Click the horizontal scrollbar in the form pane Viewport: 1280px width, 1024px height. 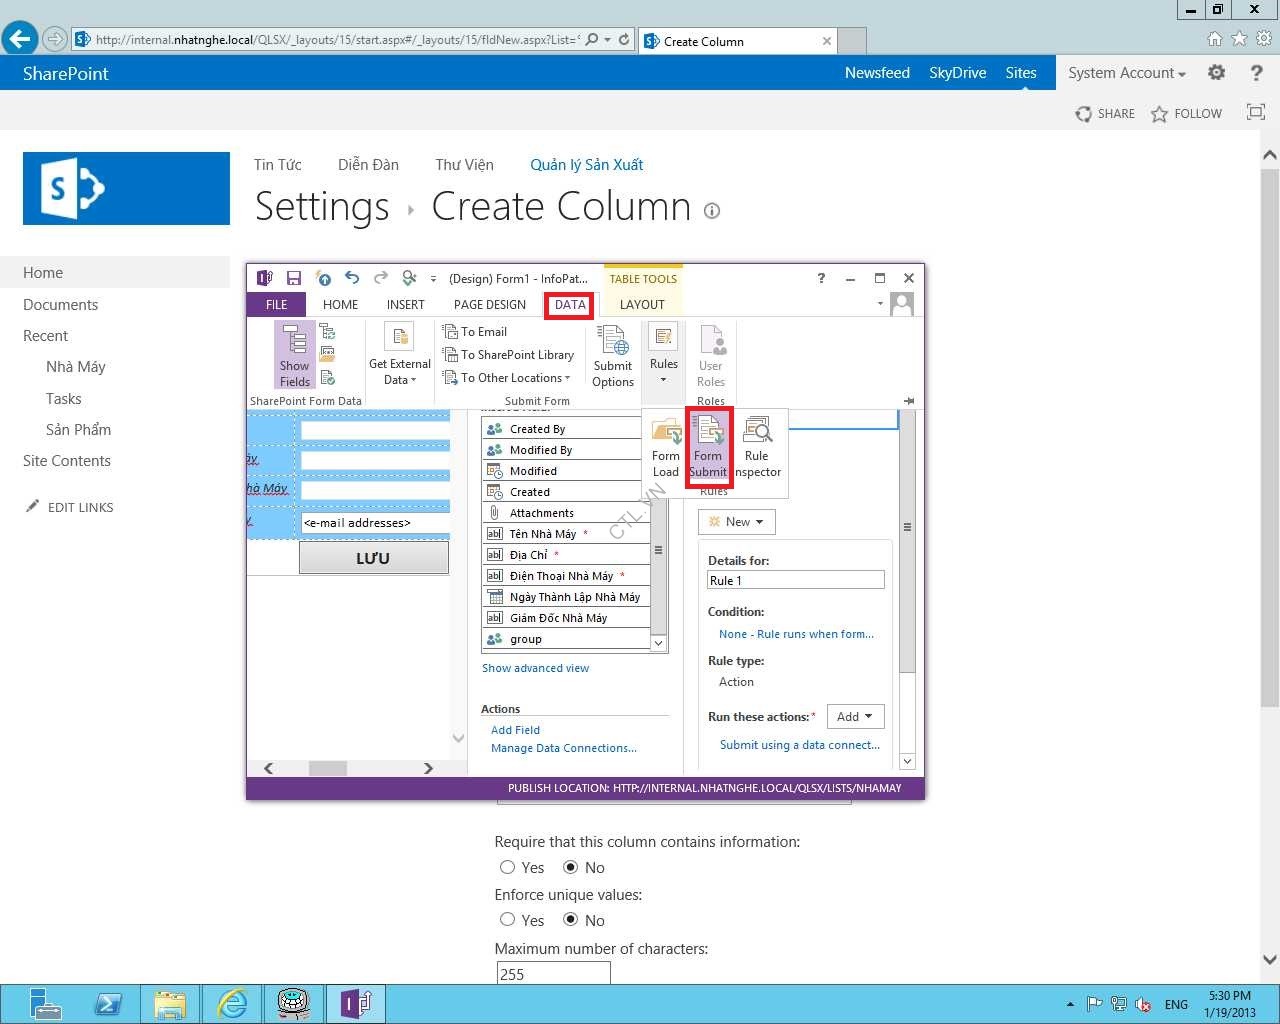(x=327, y=768)
